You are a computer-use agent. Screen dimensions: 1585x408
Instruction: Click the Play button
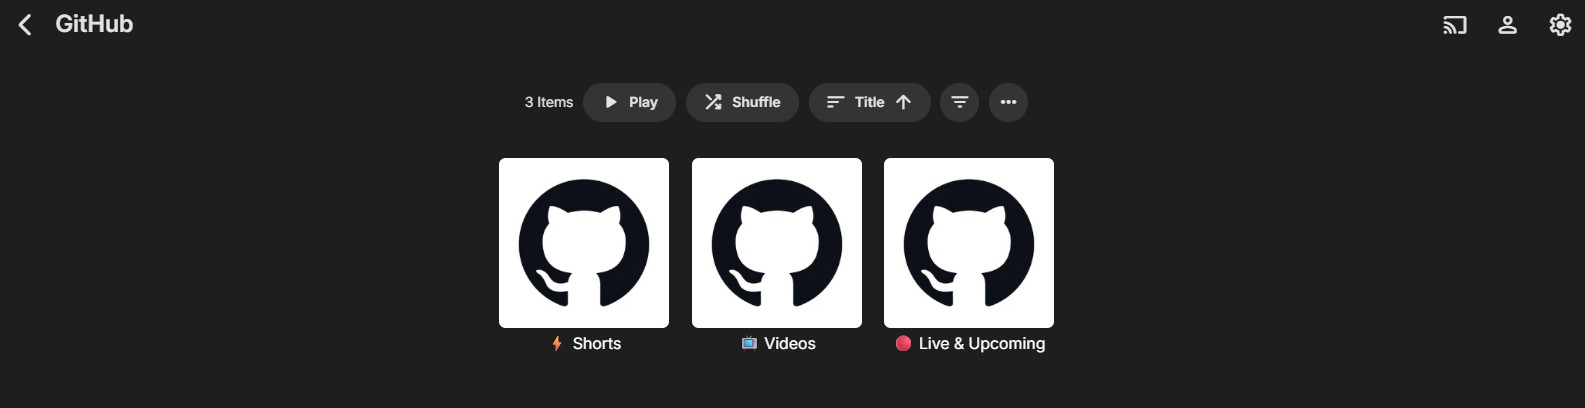[x=629, y=102]
